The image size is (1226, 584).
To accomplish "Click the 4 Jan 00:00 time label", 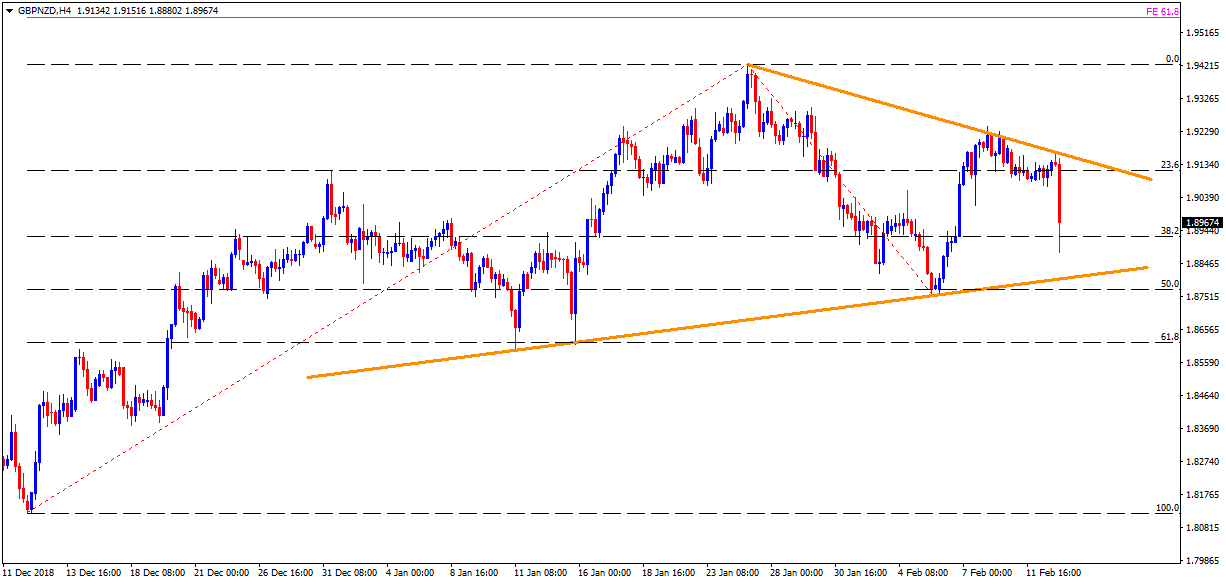I will [x=408, y=574].
